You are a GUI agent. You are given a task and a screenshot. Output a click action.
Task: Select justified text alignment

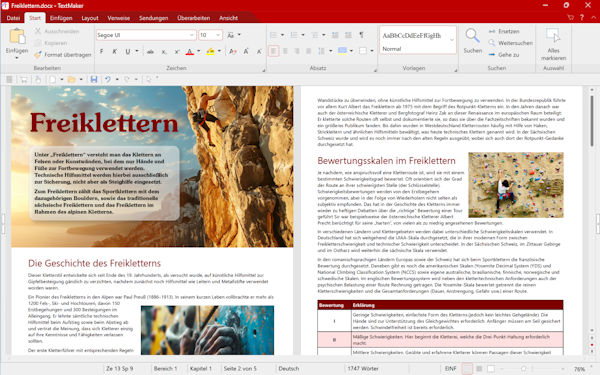tap(308, 51)
